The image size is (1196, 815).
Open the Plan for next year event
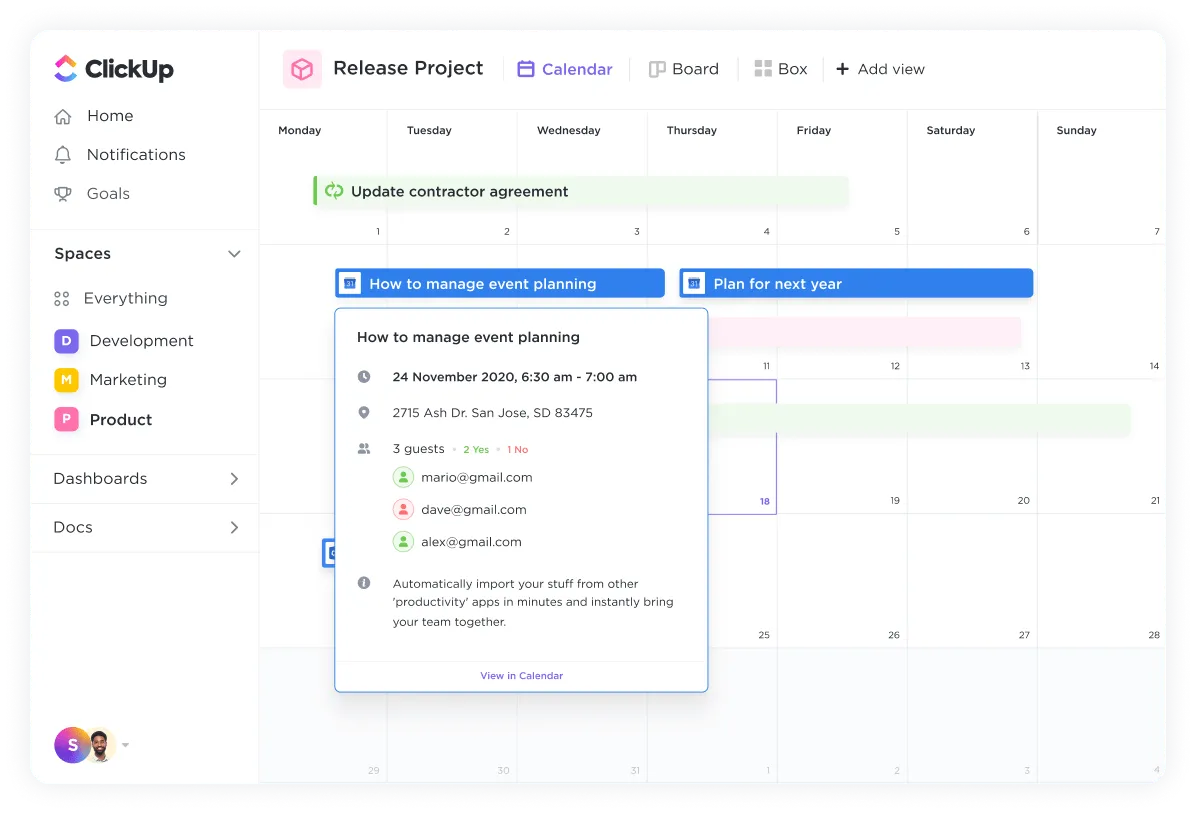point(856,284)
